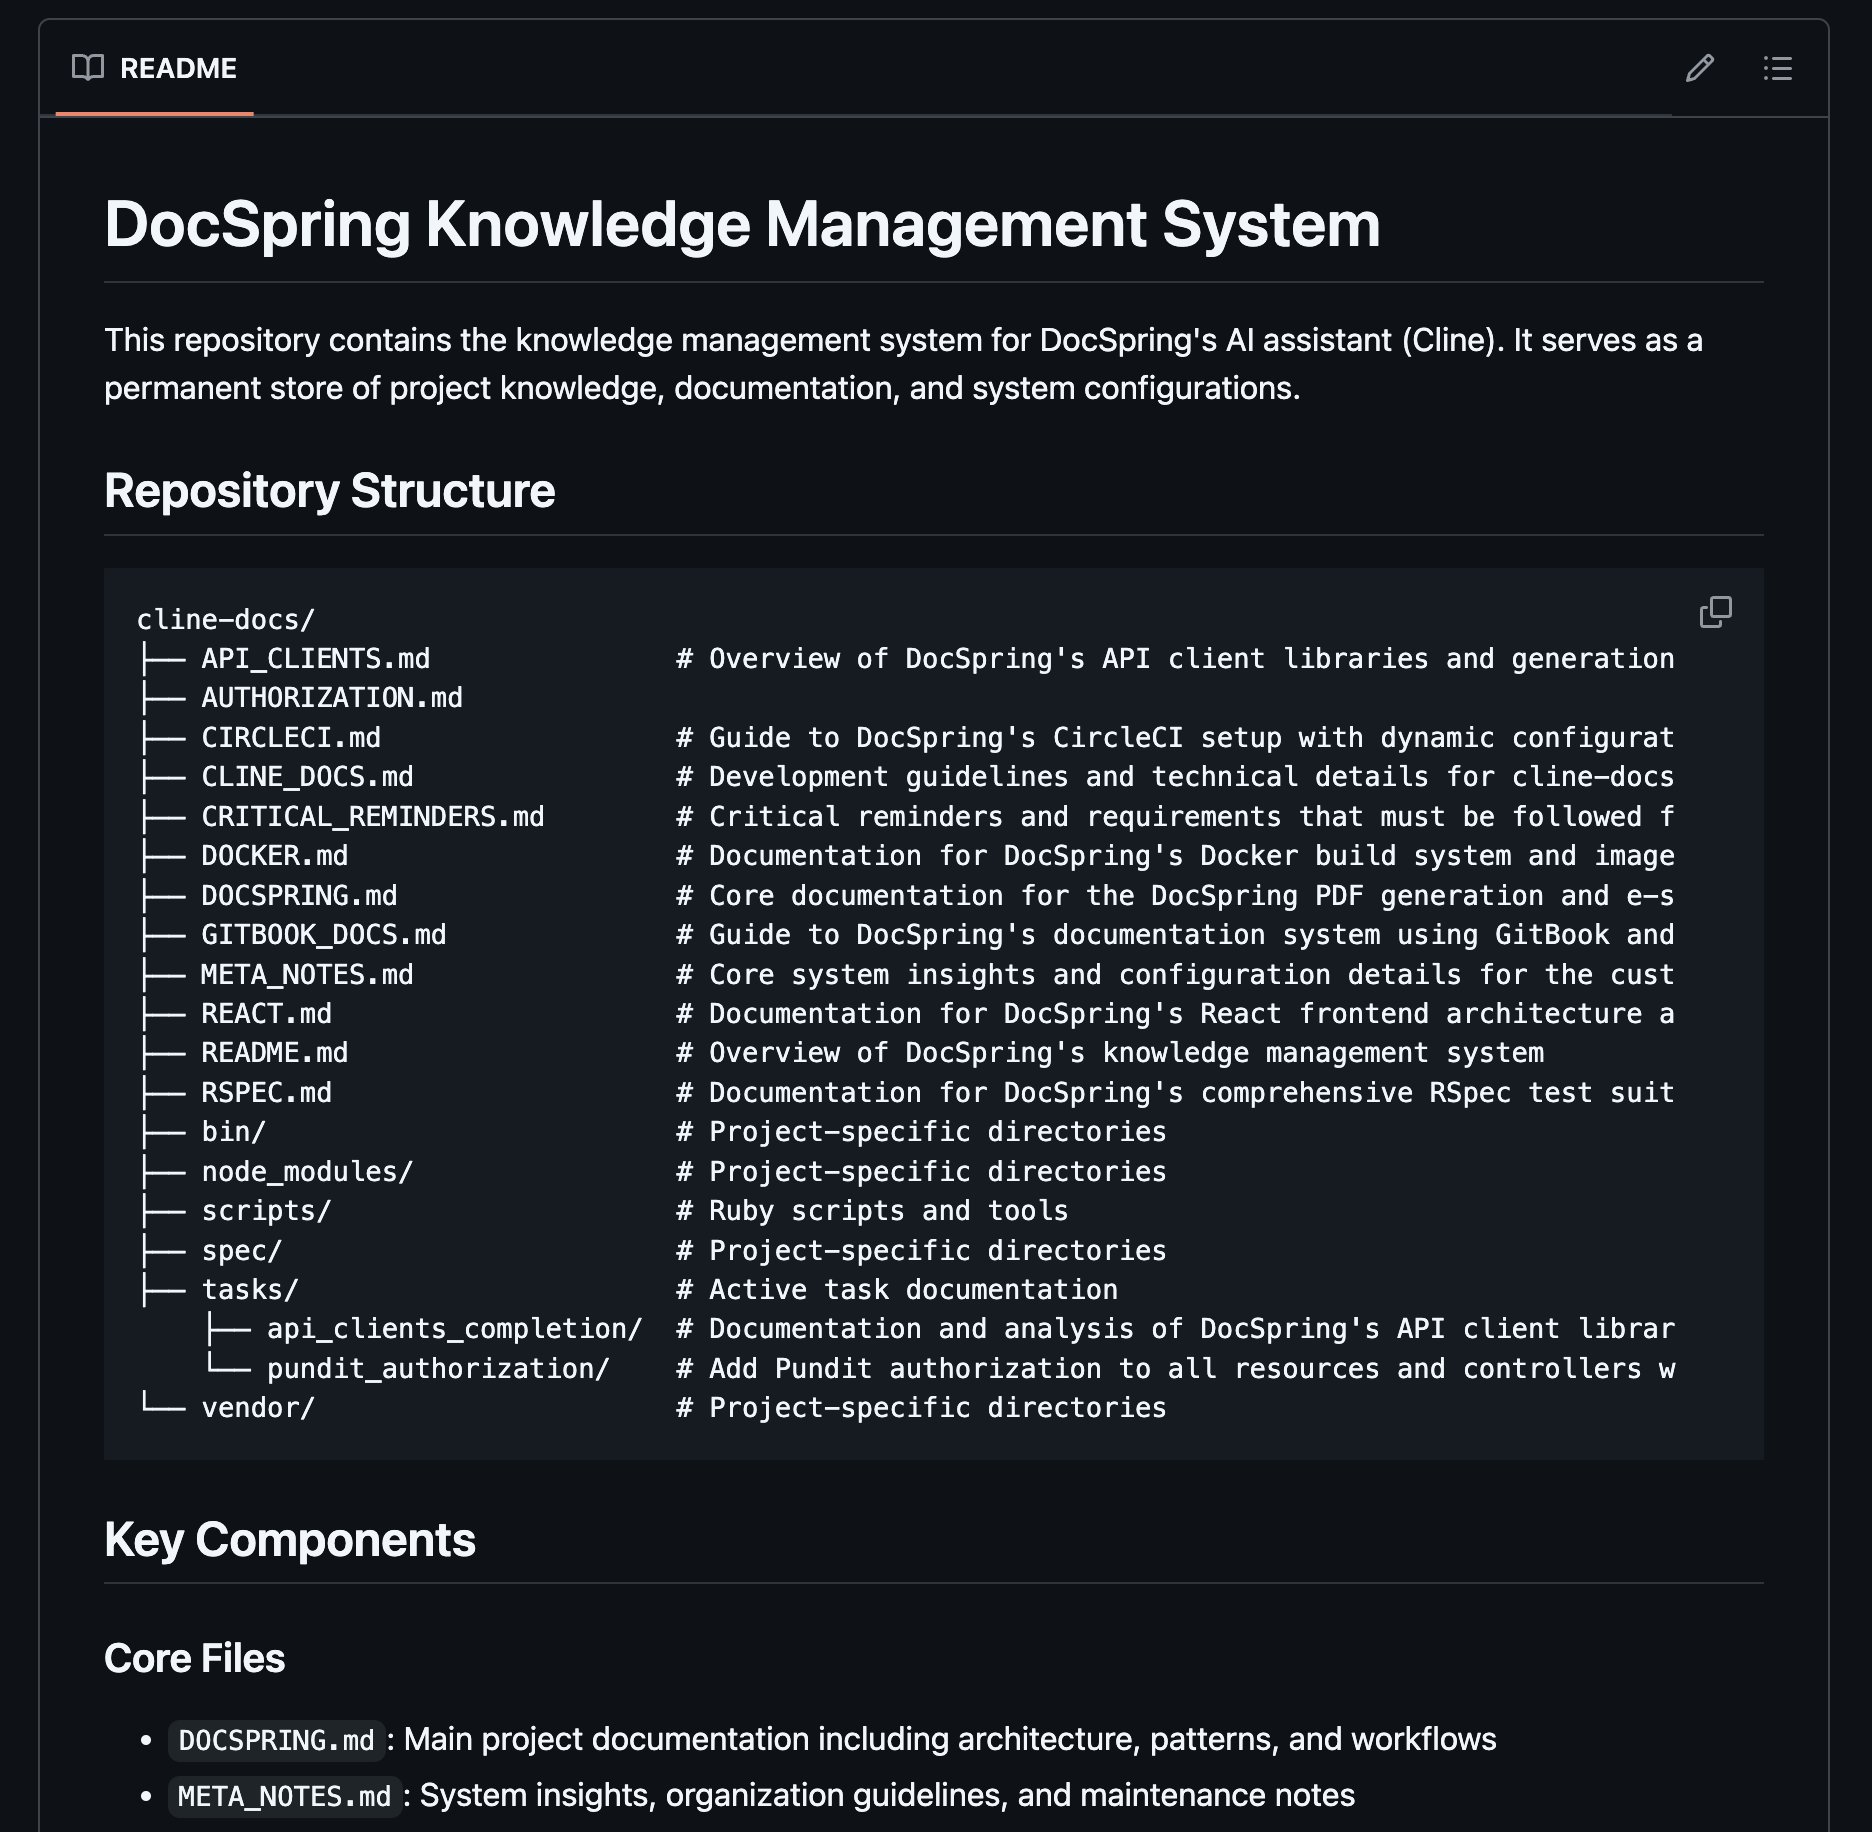The height and width of the screenshot is (1832, 1872).
Task: Select the README tab
Action: coord(155,68)
